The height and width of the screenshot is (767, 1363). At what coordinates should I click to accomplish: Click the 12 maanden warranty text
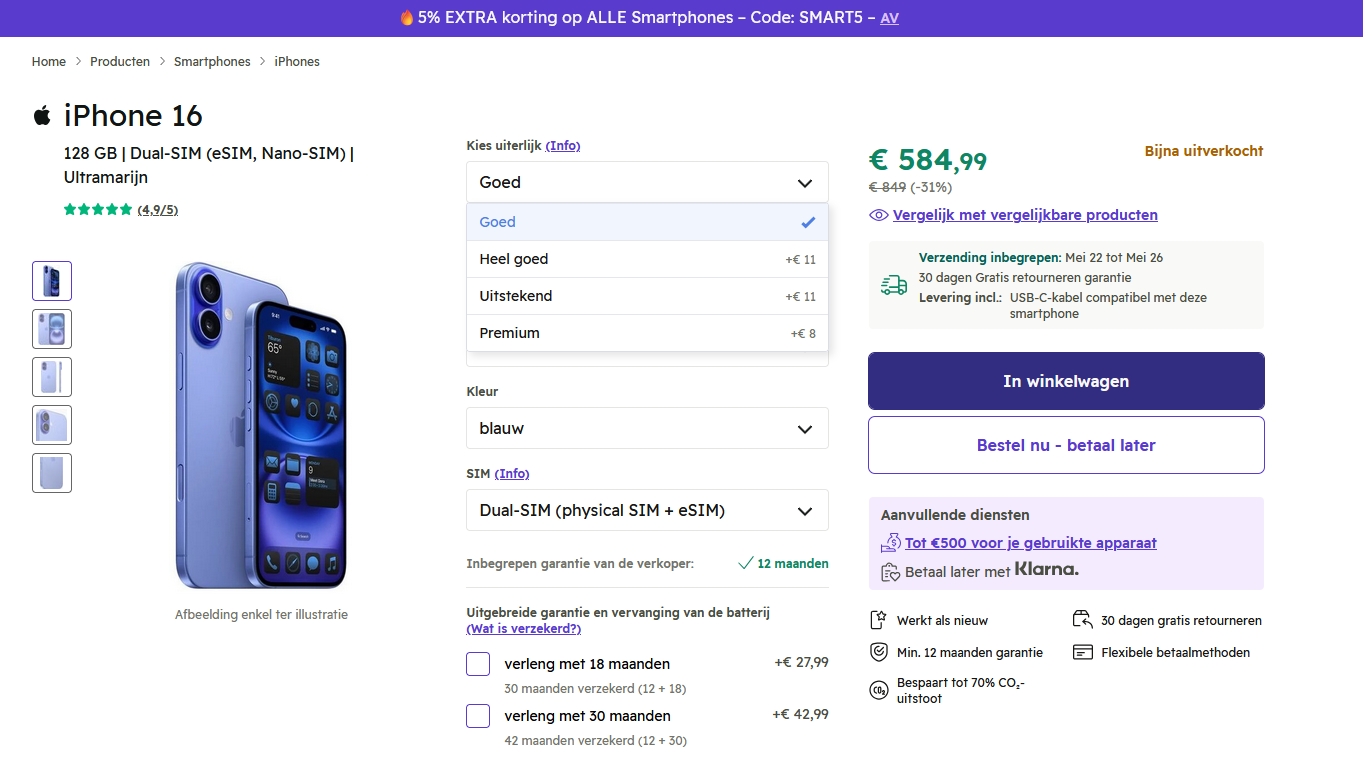793,564
